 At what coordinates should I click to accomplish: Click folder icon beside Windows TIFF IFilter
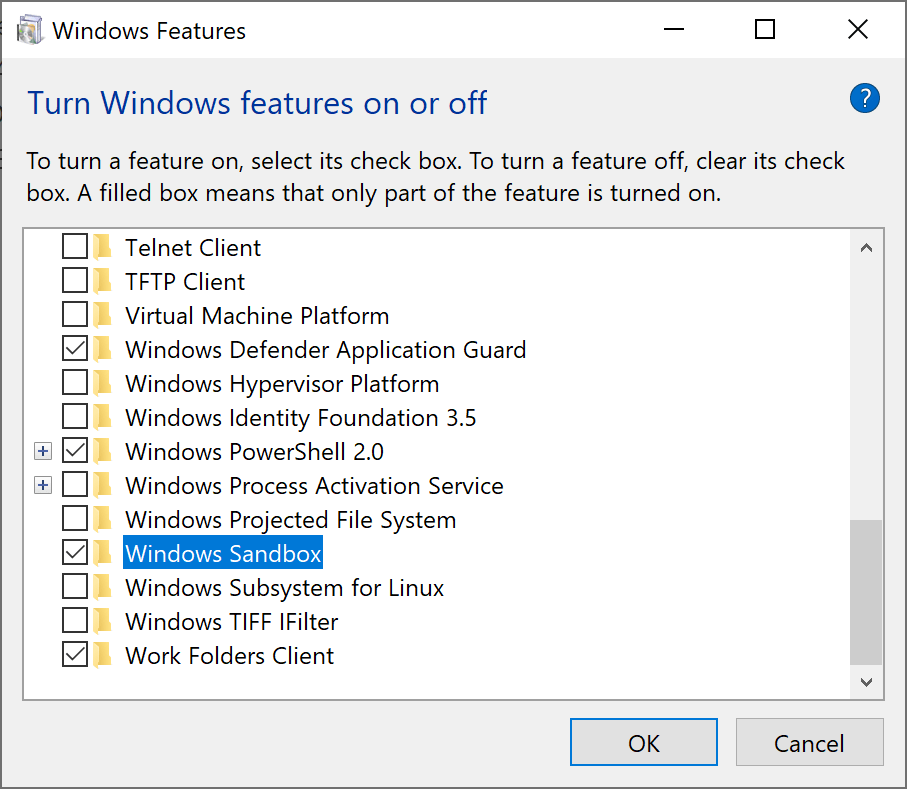pyautogui.click(x=103, y=621)
